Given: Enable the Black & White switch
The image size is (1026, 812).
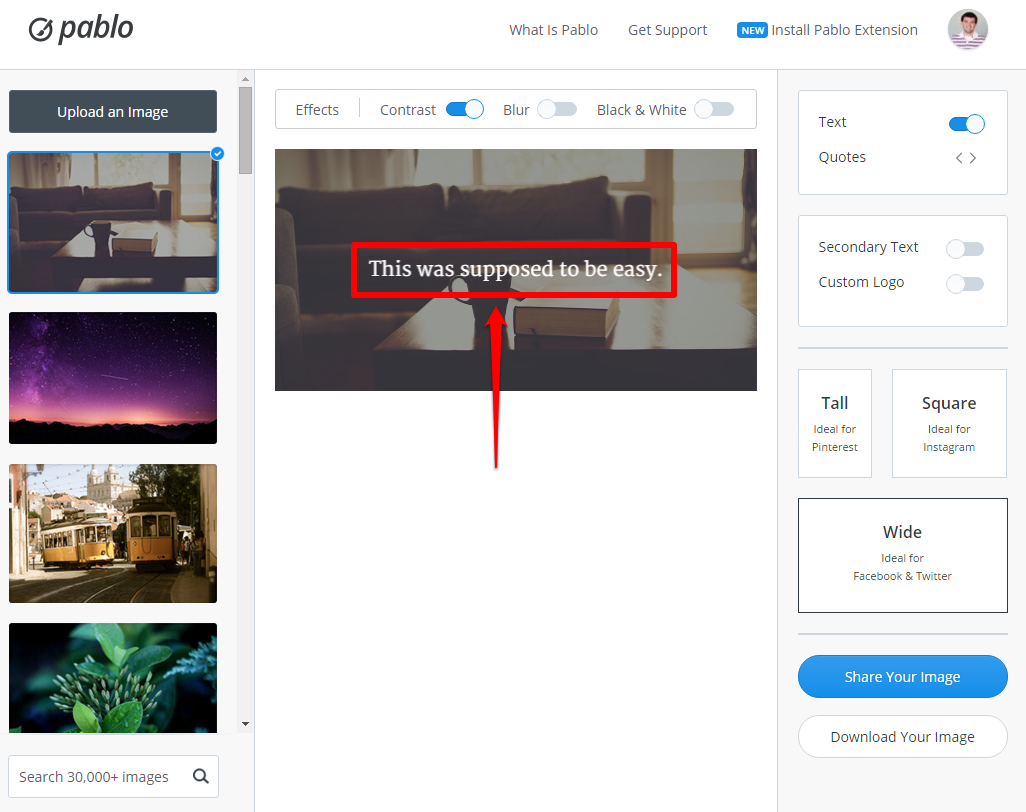Looking at the screenshot, I should point(714,109).
